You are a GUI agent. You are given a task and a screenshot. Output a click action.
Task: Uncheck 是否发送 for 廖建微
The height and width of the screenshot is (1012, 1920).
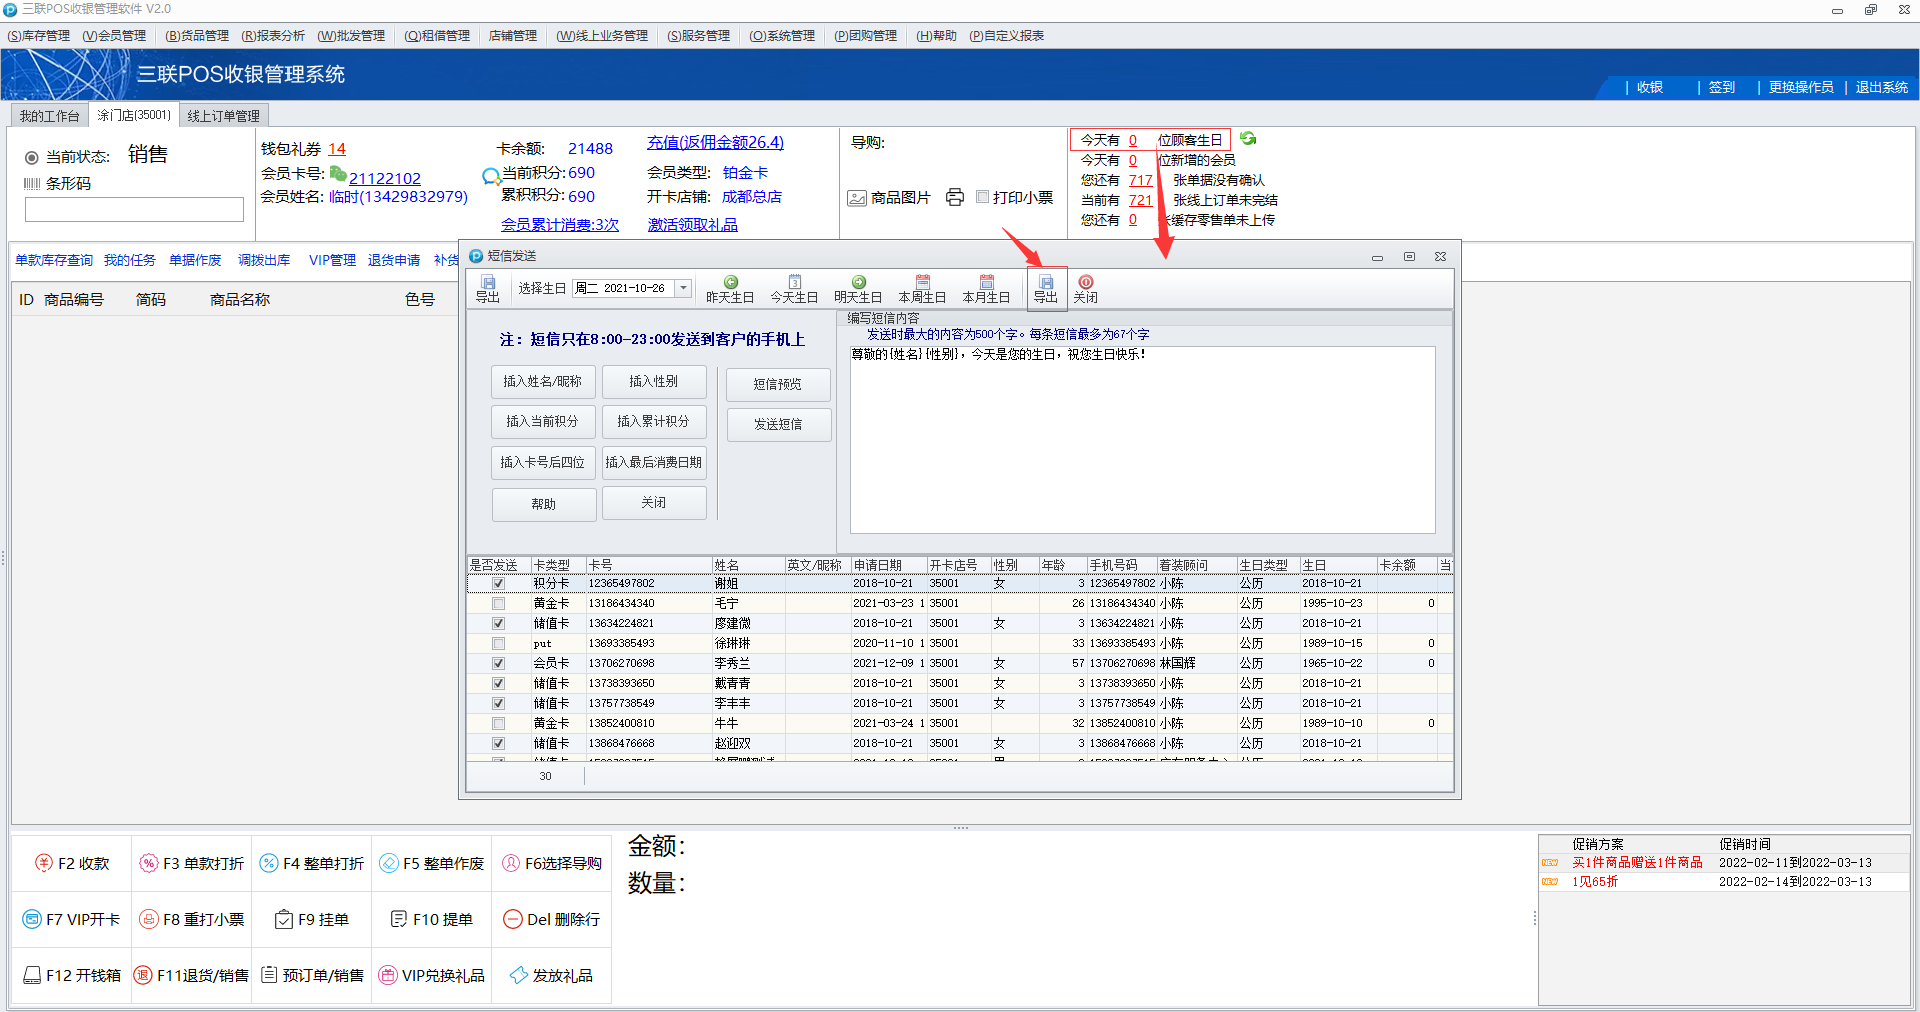point(498,623)
